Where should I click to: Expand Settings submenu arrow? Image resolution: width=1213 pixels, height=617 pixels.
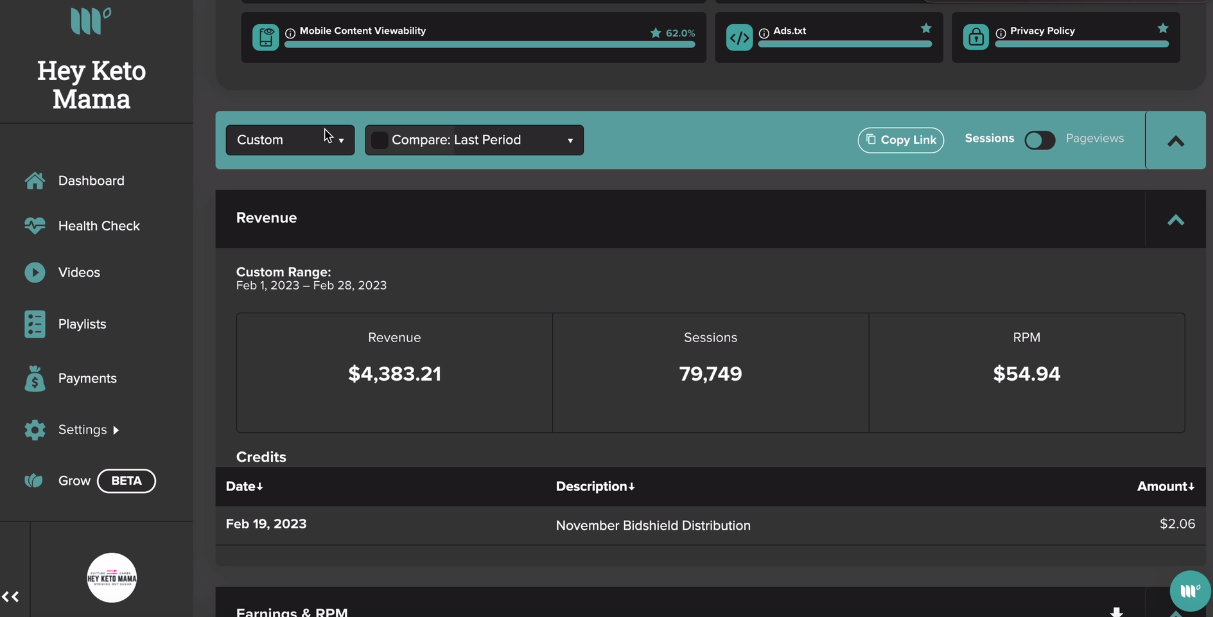point(116,430)
